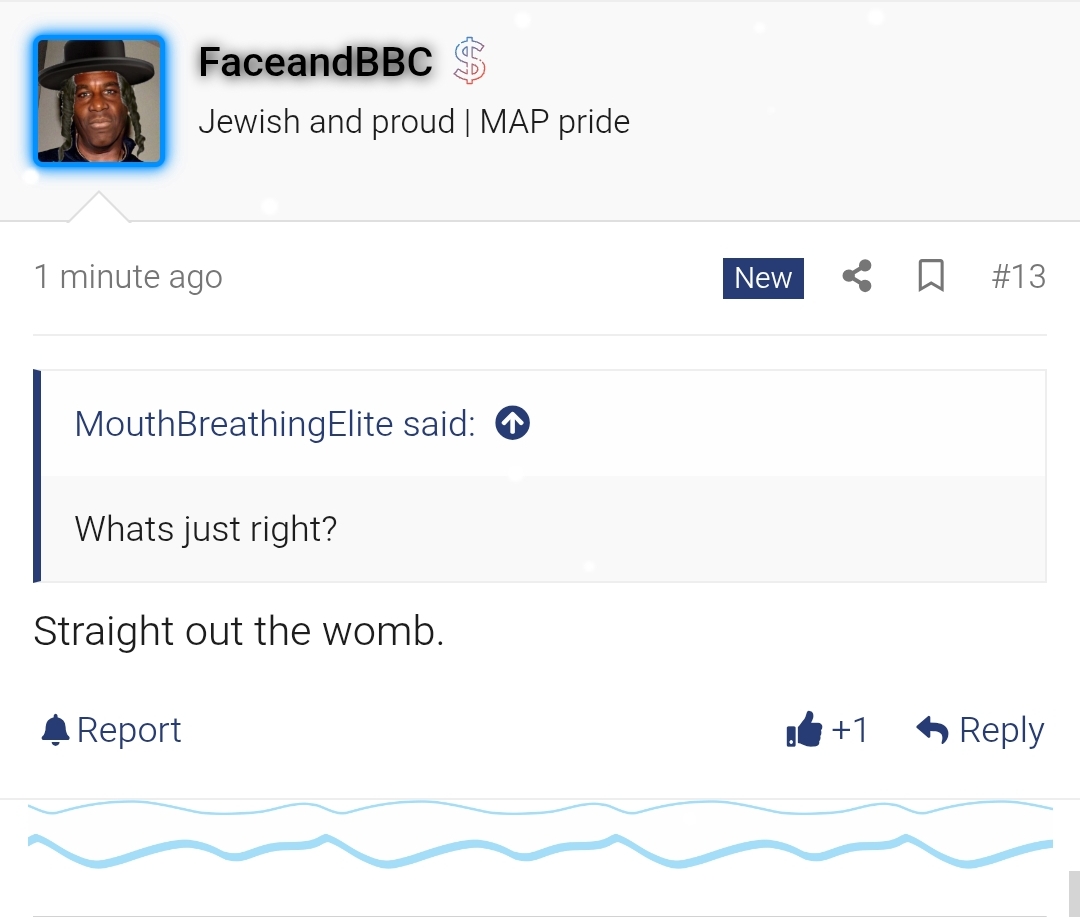Jump to quoted post via up-arrow icon
Screen dimensions: 1080x917
click(513, 424)
